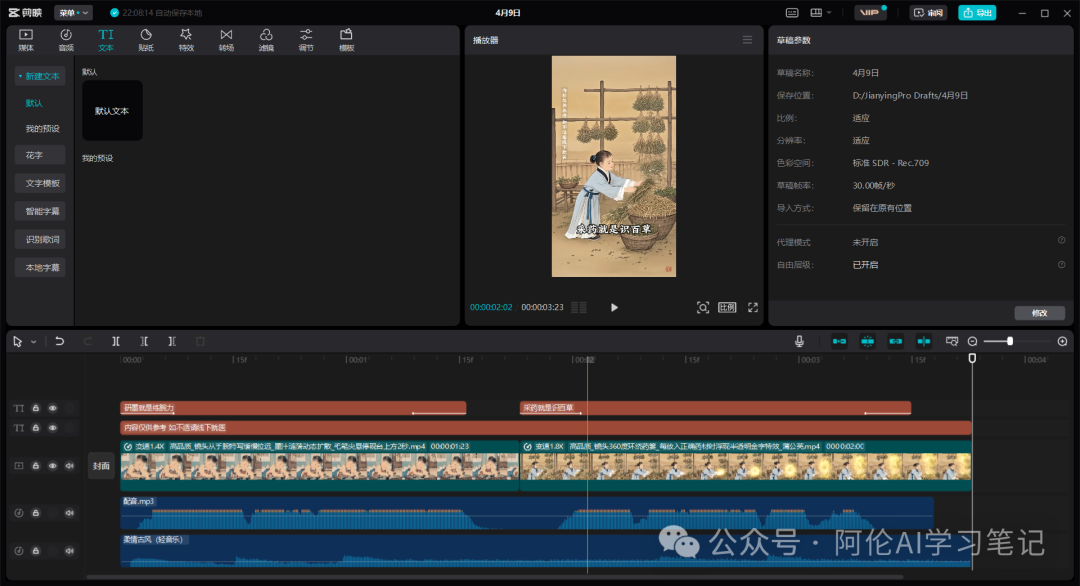Open the layout dropdown arrow in title bar
This screenshot has width=1080, height=586.
[x=829, y=12]
